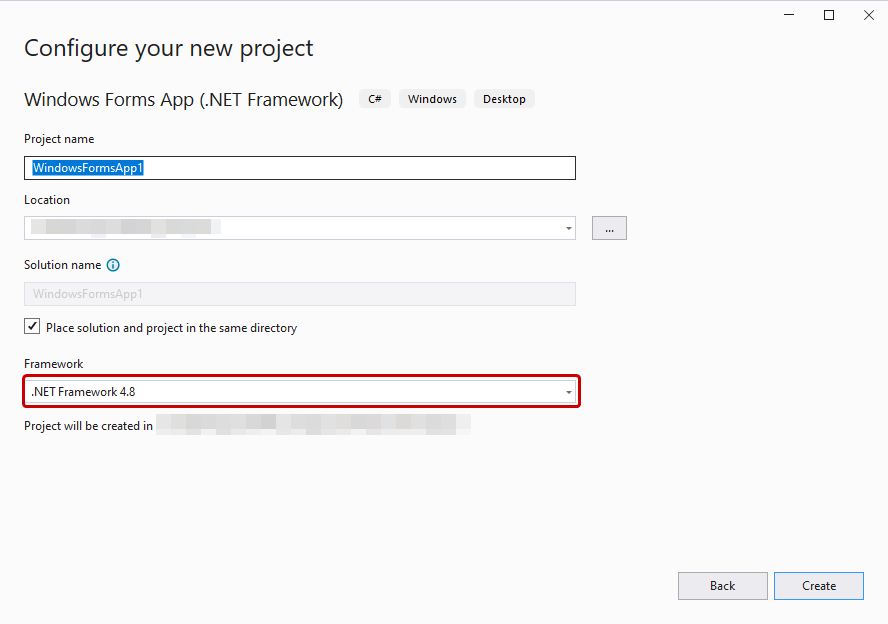888x624 pixels.
Task: Click the browse ellipsis button beside Location
Action: 609,228
